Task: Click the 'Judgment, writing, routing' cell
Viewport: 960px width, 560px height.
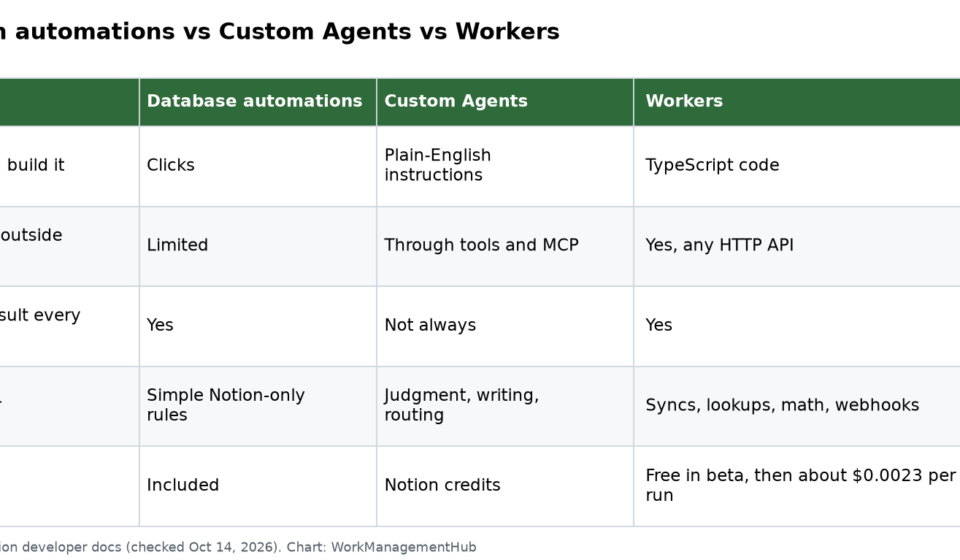Action: click(x=505, y=406)
